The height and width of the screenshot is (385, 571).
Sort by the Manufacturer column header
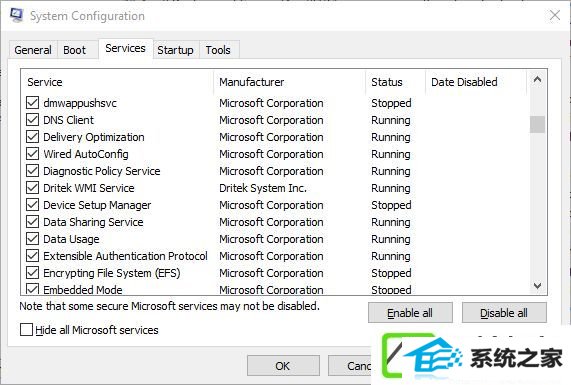pyautogui.click(x=290, y=82)
